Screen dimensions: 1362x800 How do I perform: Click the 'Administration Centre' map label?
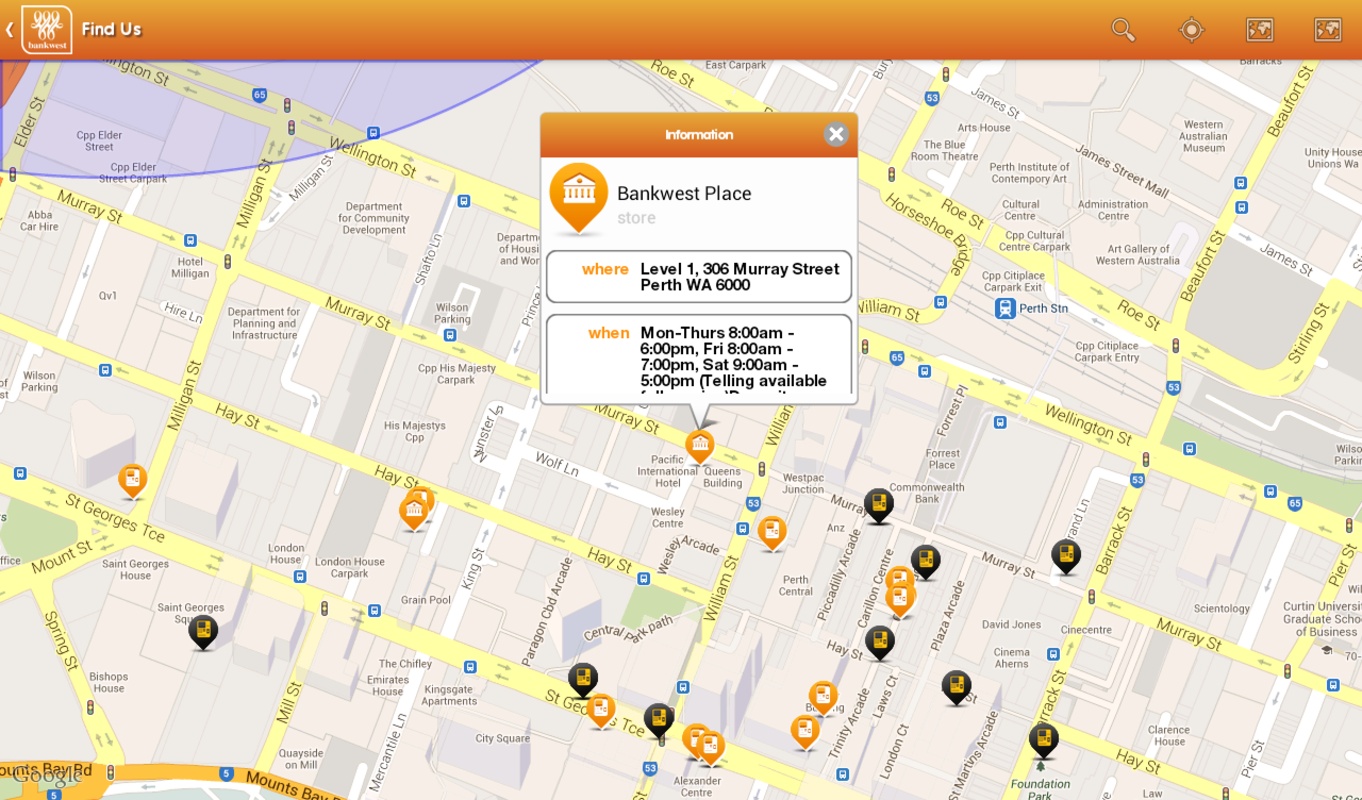click(1113, 210)
